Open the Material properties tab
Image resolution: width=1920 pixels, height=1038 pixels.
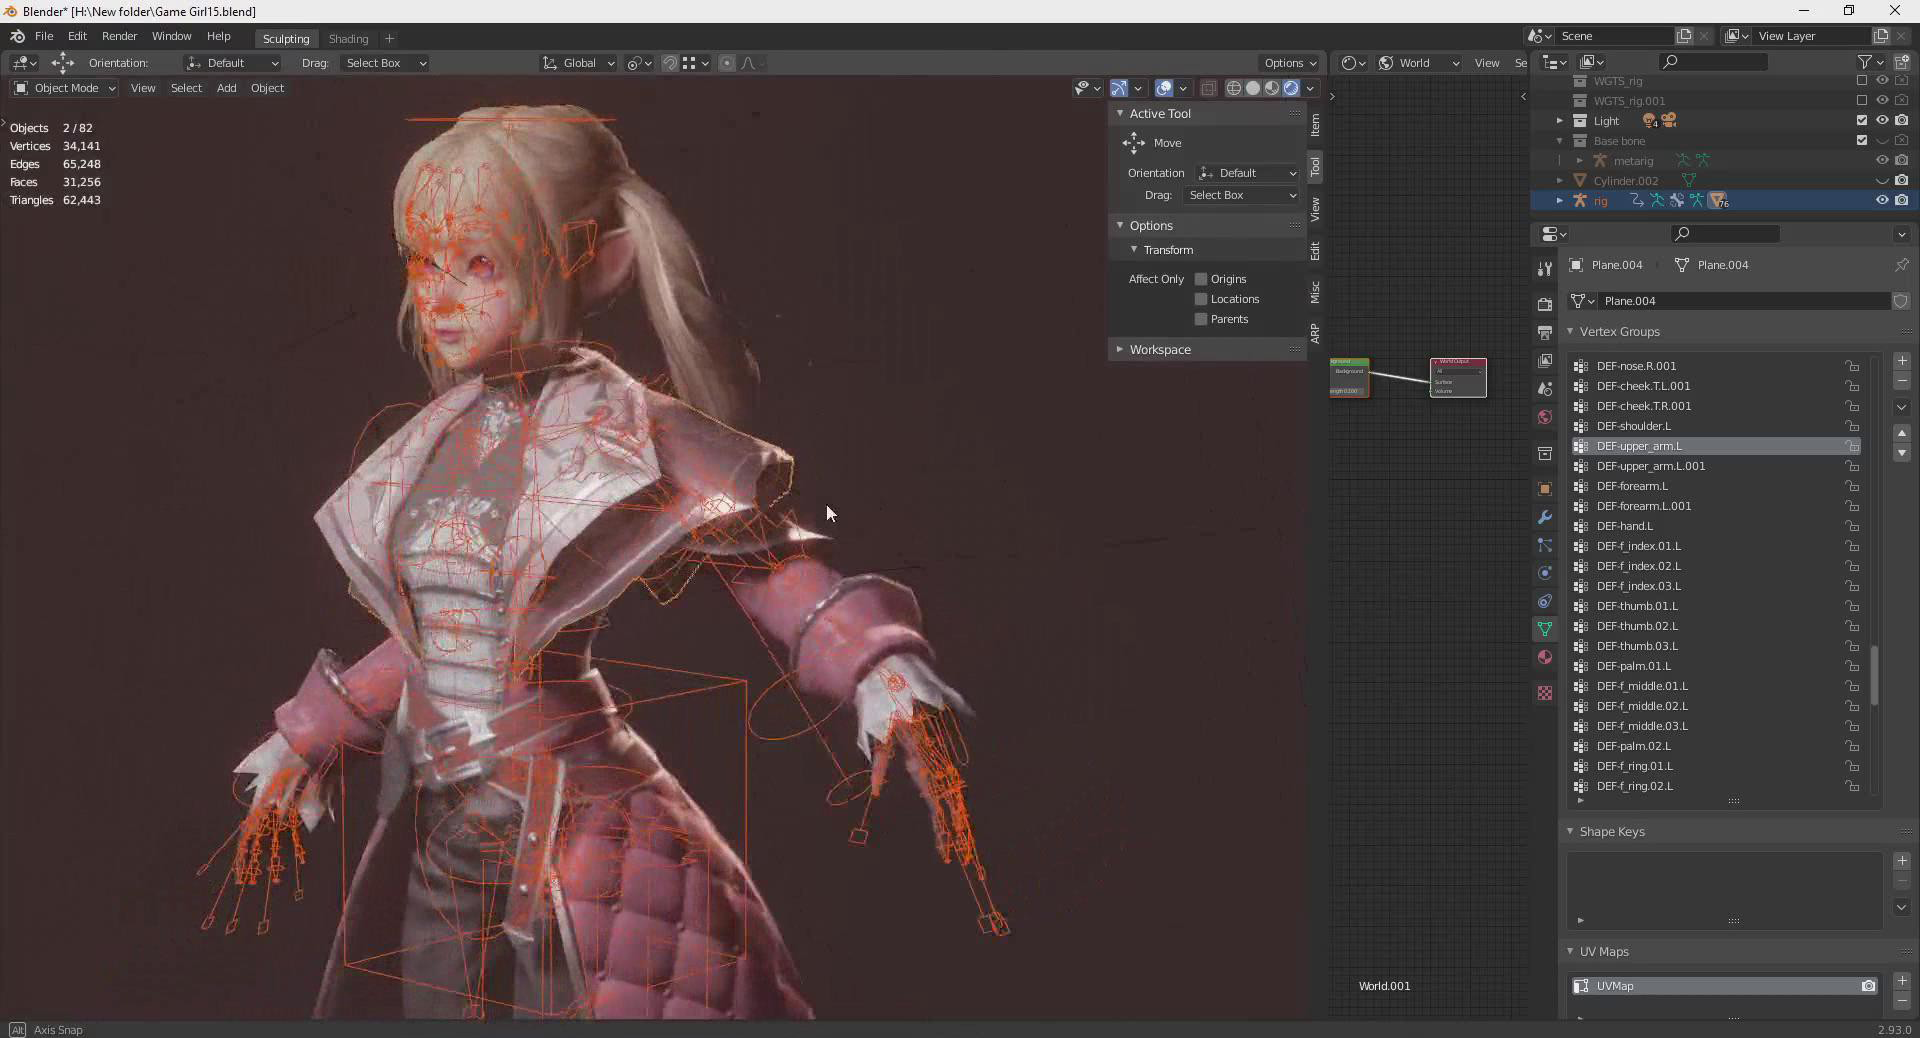pos(1545,657)
